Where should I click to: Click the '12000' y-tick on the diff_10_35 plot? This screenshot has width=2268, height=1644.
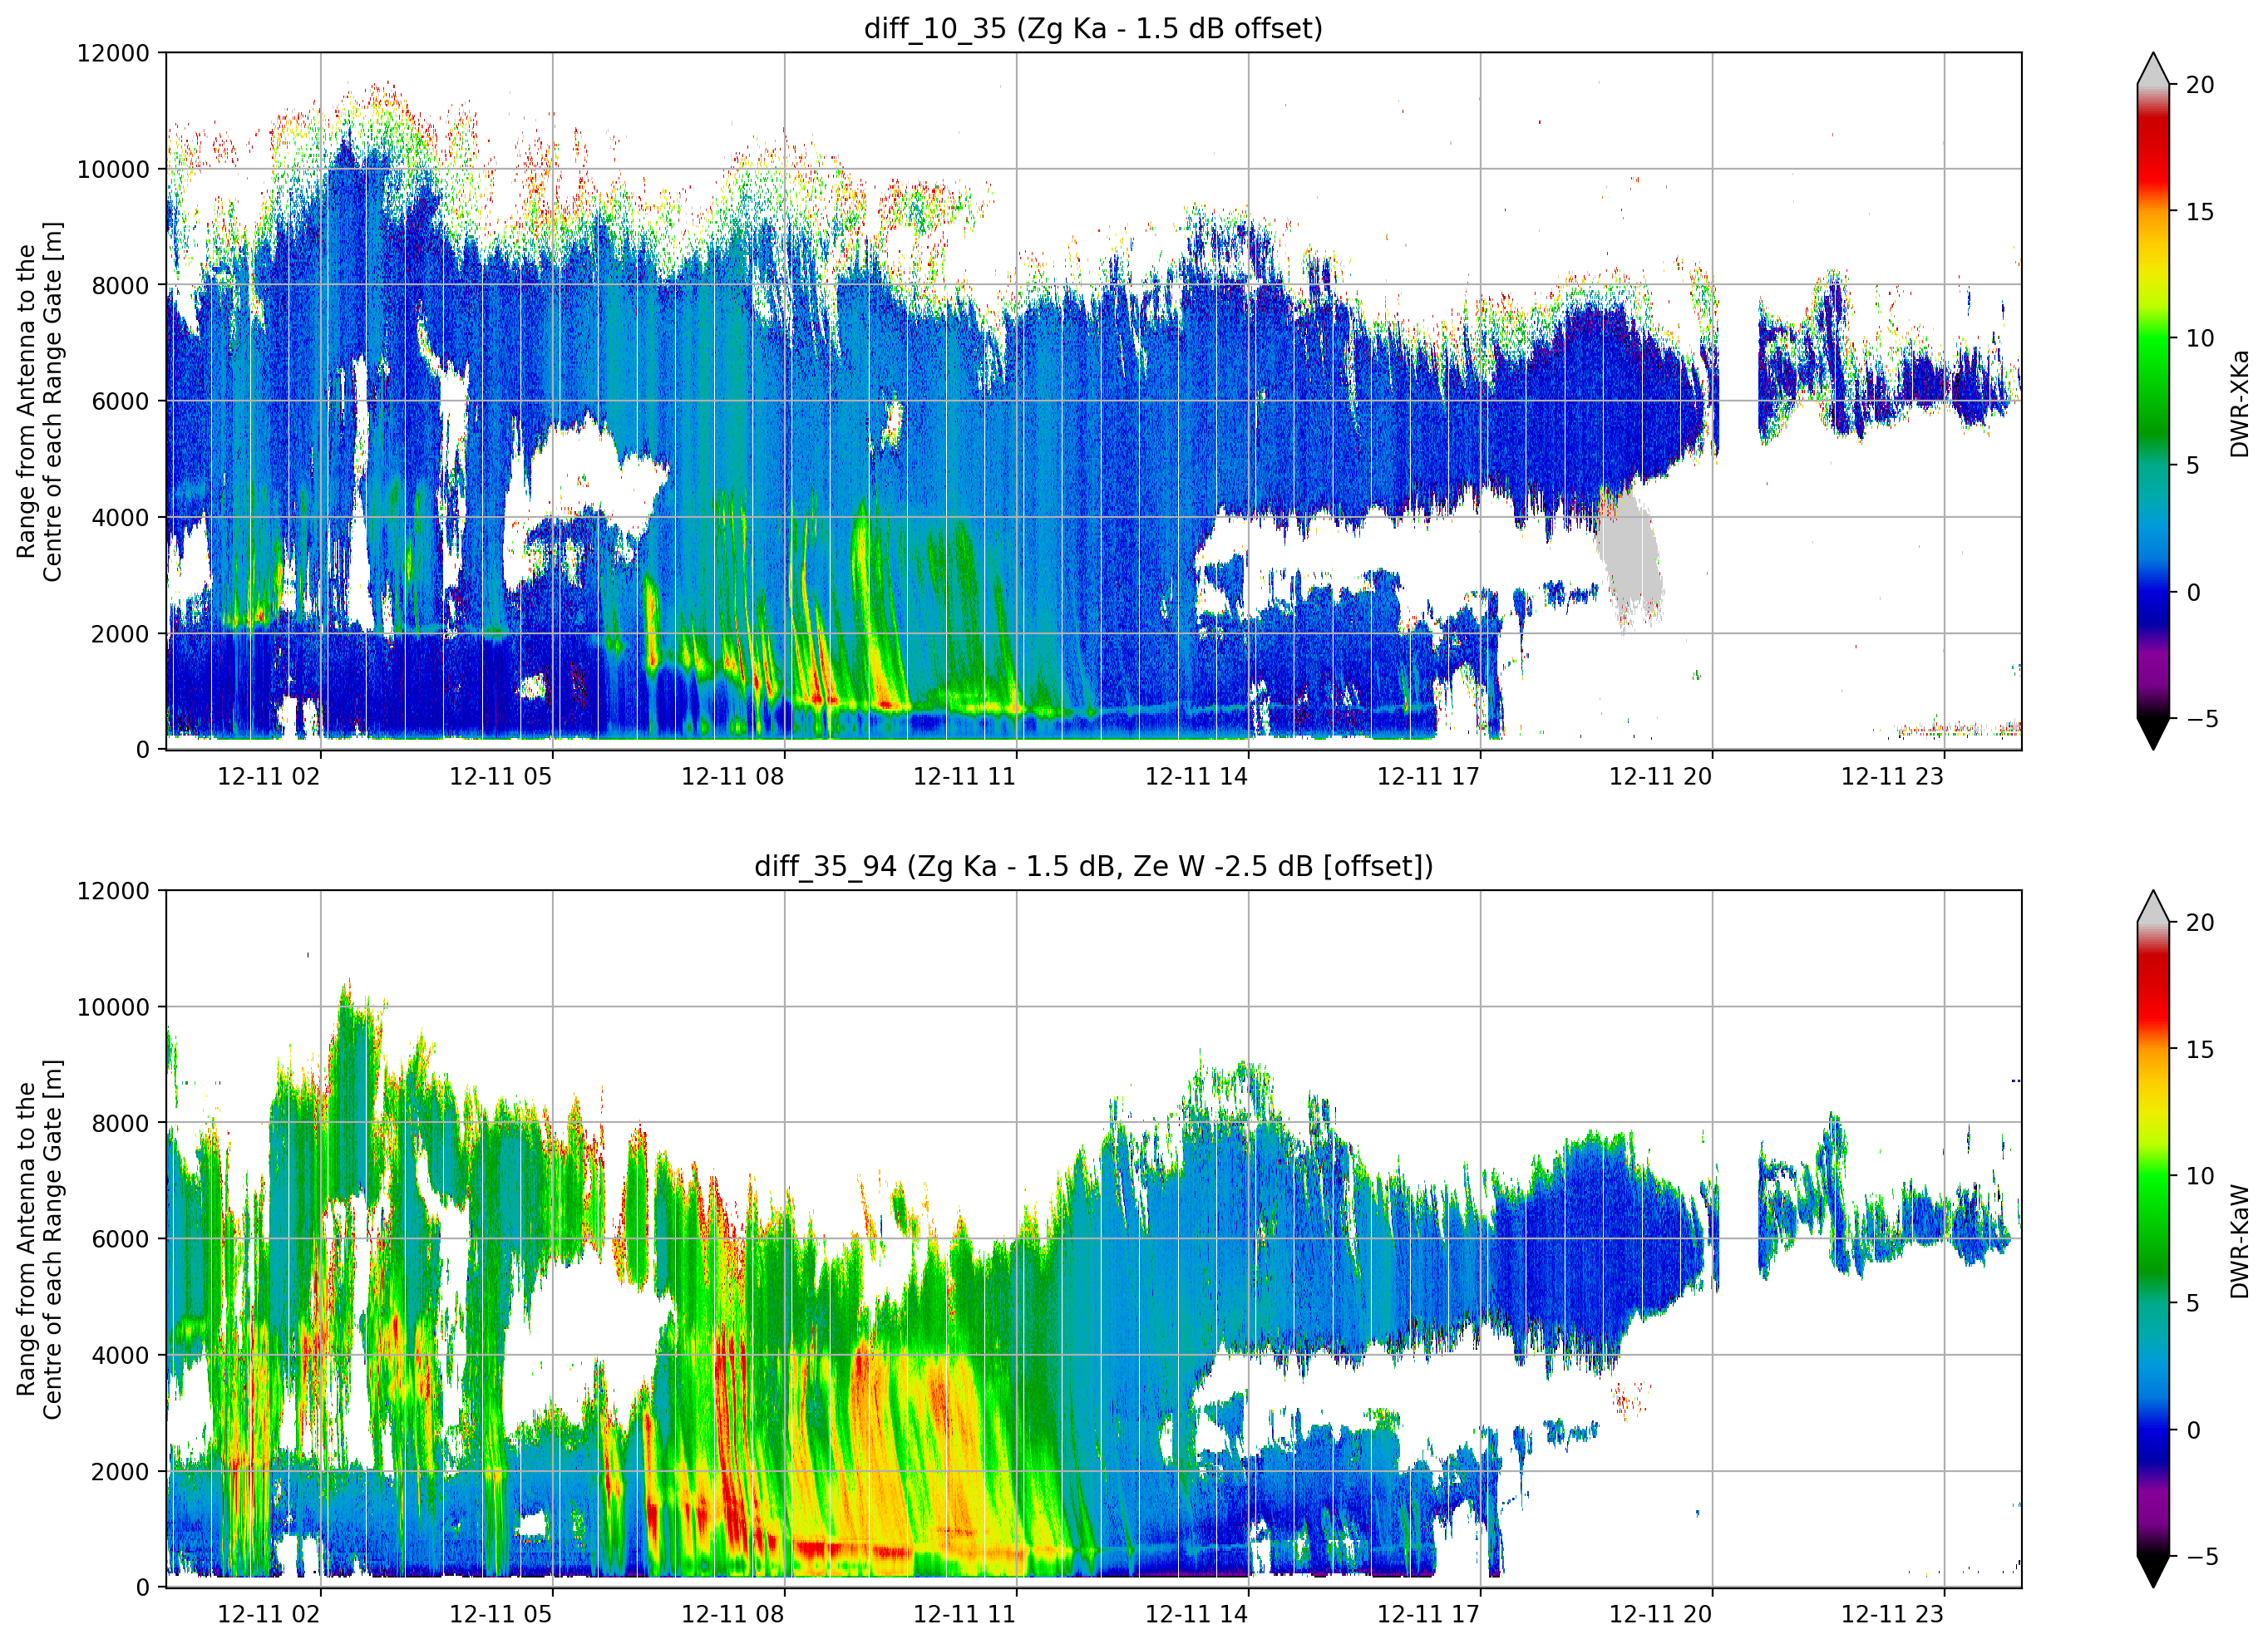113,53
